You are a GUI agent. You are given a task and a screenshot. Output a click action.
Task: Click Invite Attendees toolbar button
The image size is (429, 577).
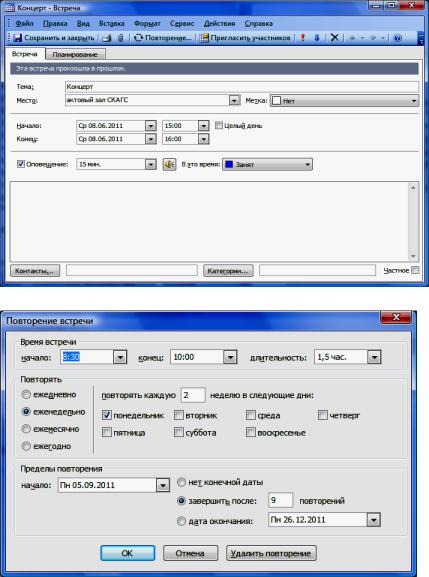pos(245,38)
